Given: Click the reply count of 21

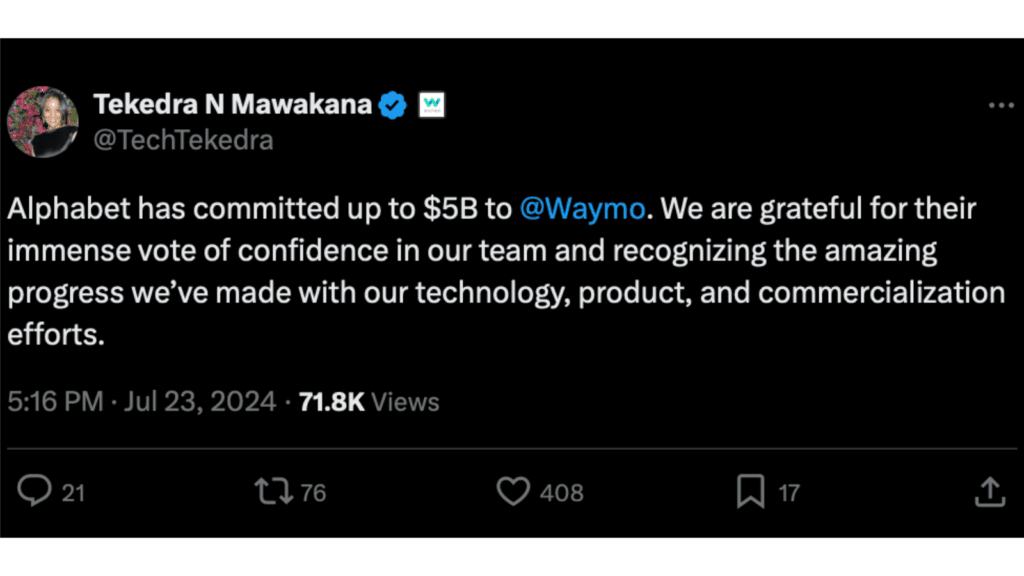Looking at the screenshot, I should tap(73, 492).
